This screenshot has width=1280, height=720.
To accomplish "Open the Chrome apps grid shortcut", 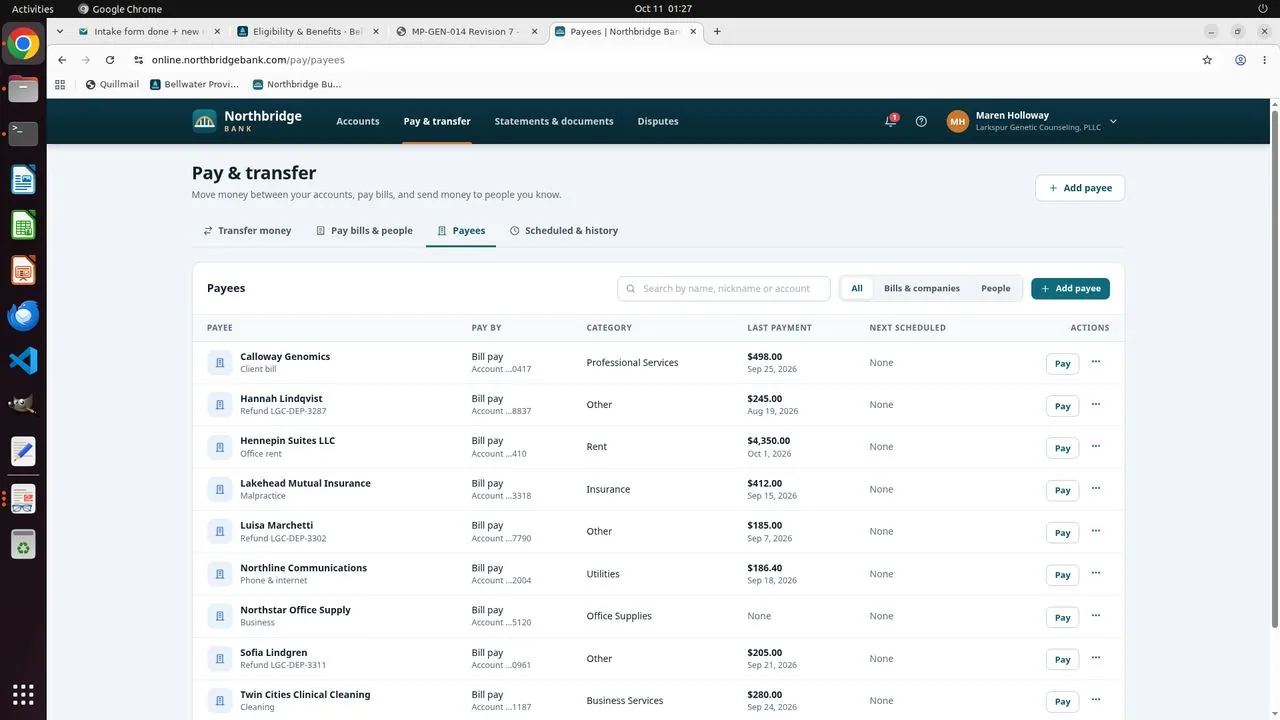I will [60, 84].
